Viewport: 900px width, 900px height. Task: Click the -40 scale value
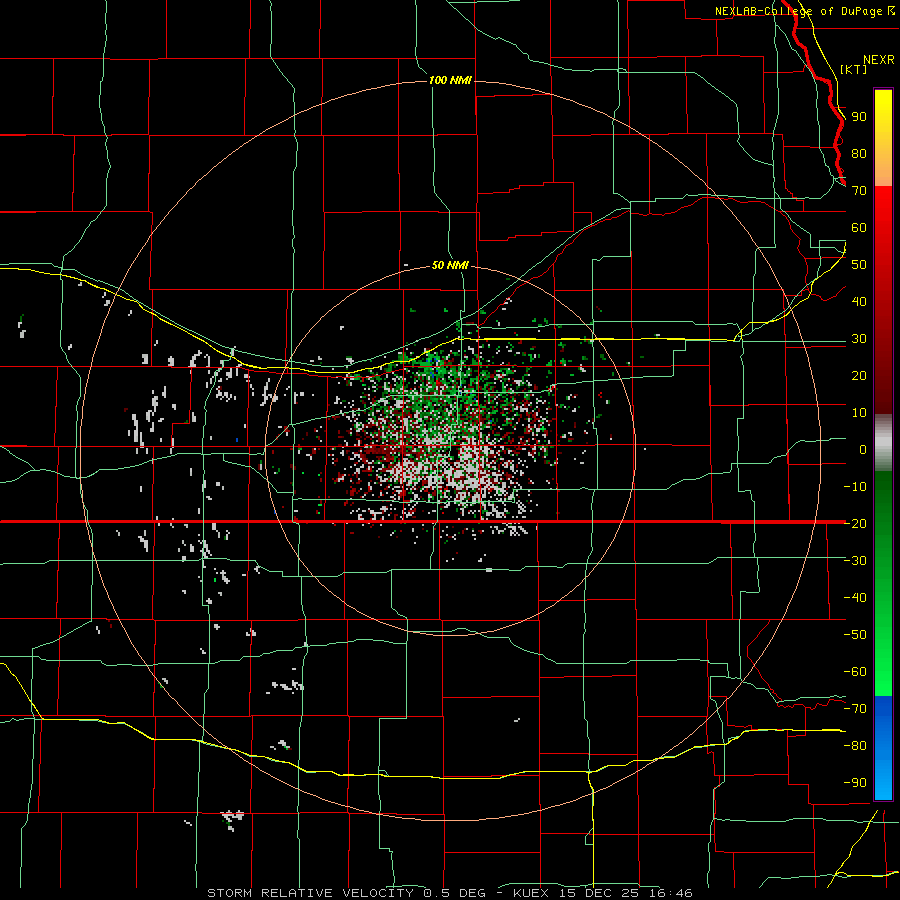[x=855, y=598]
